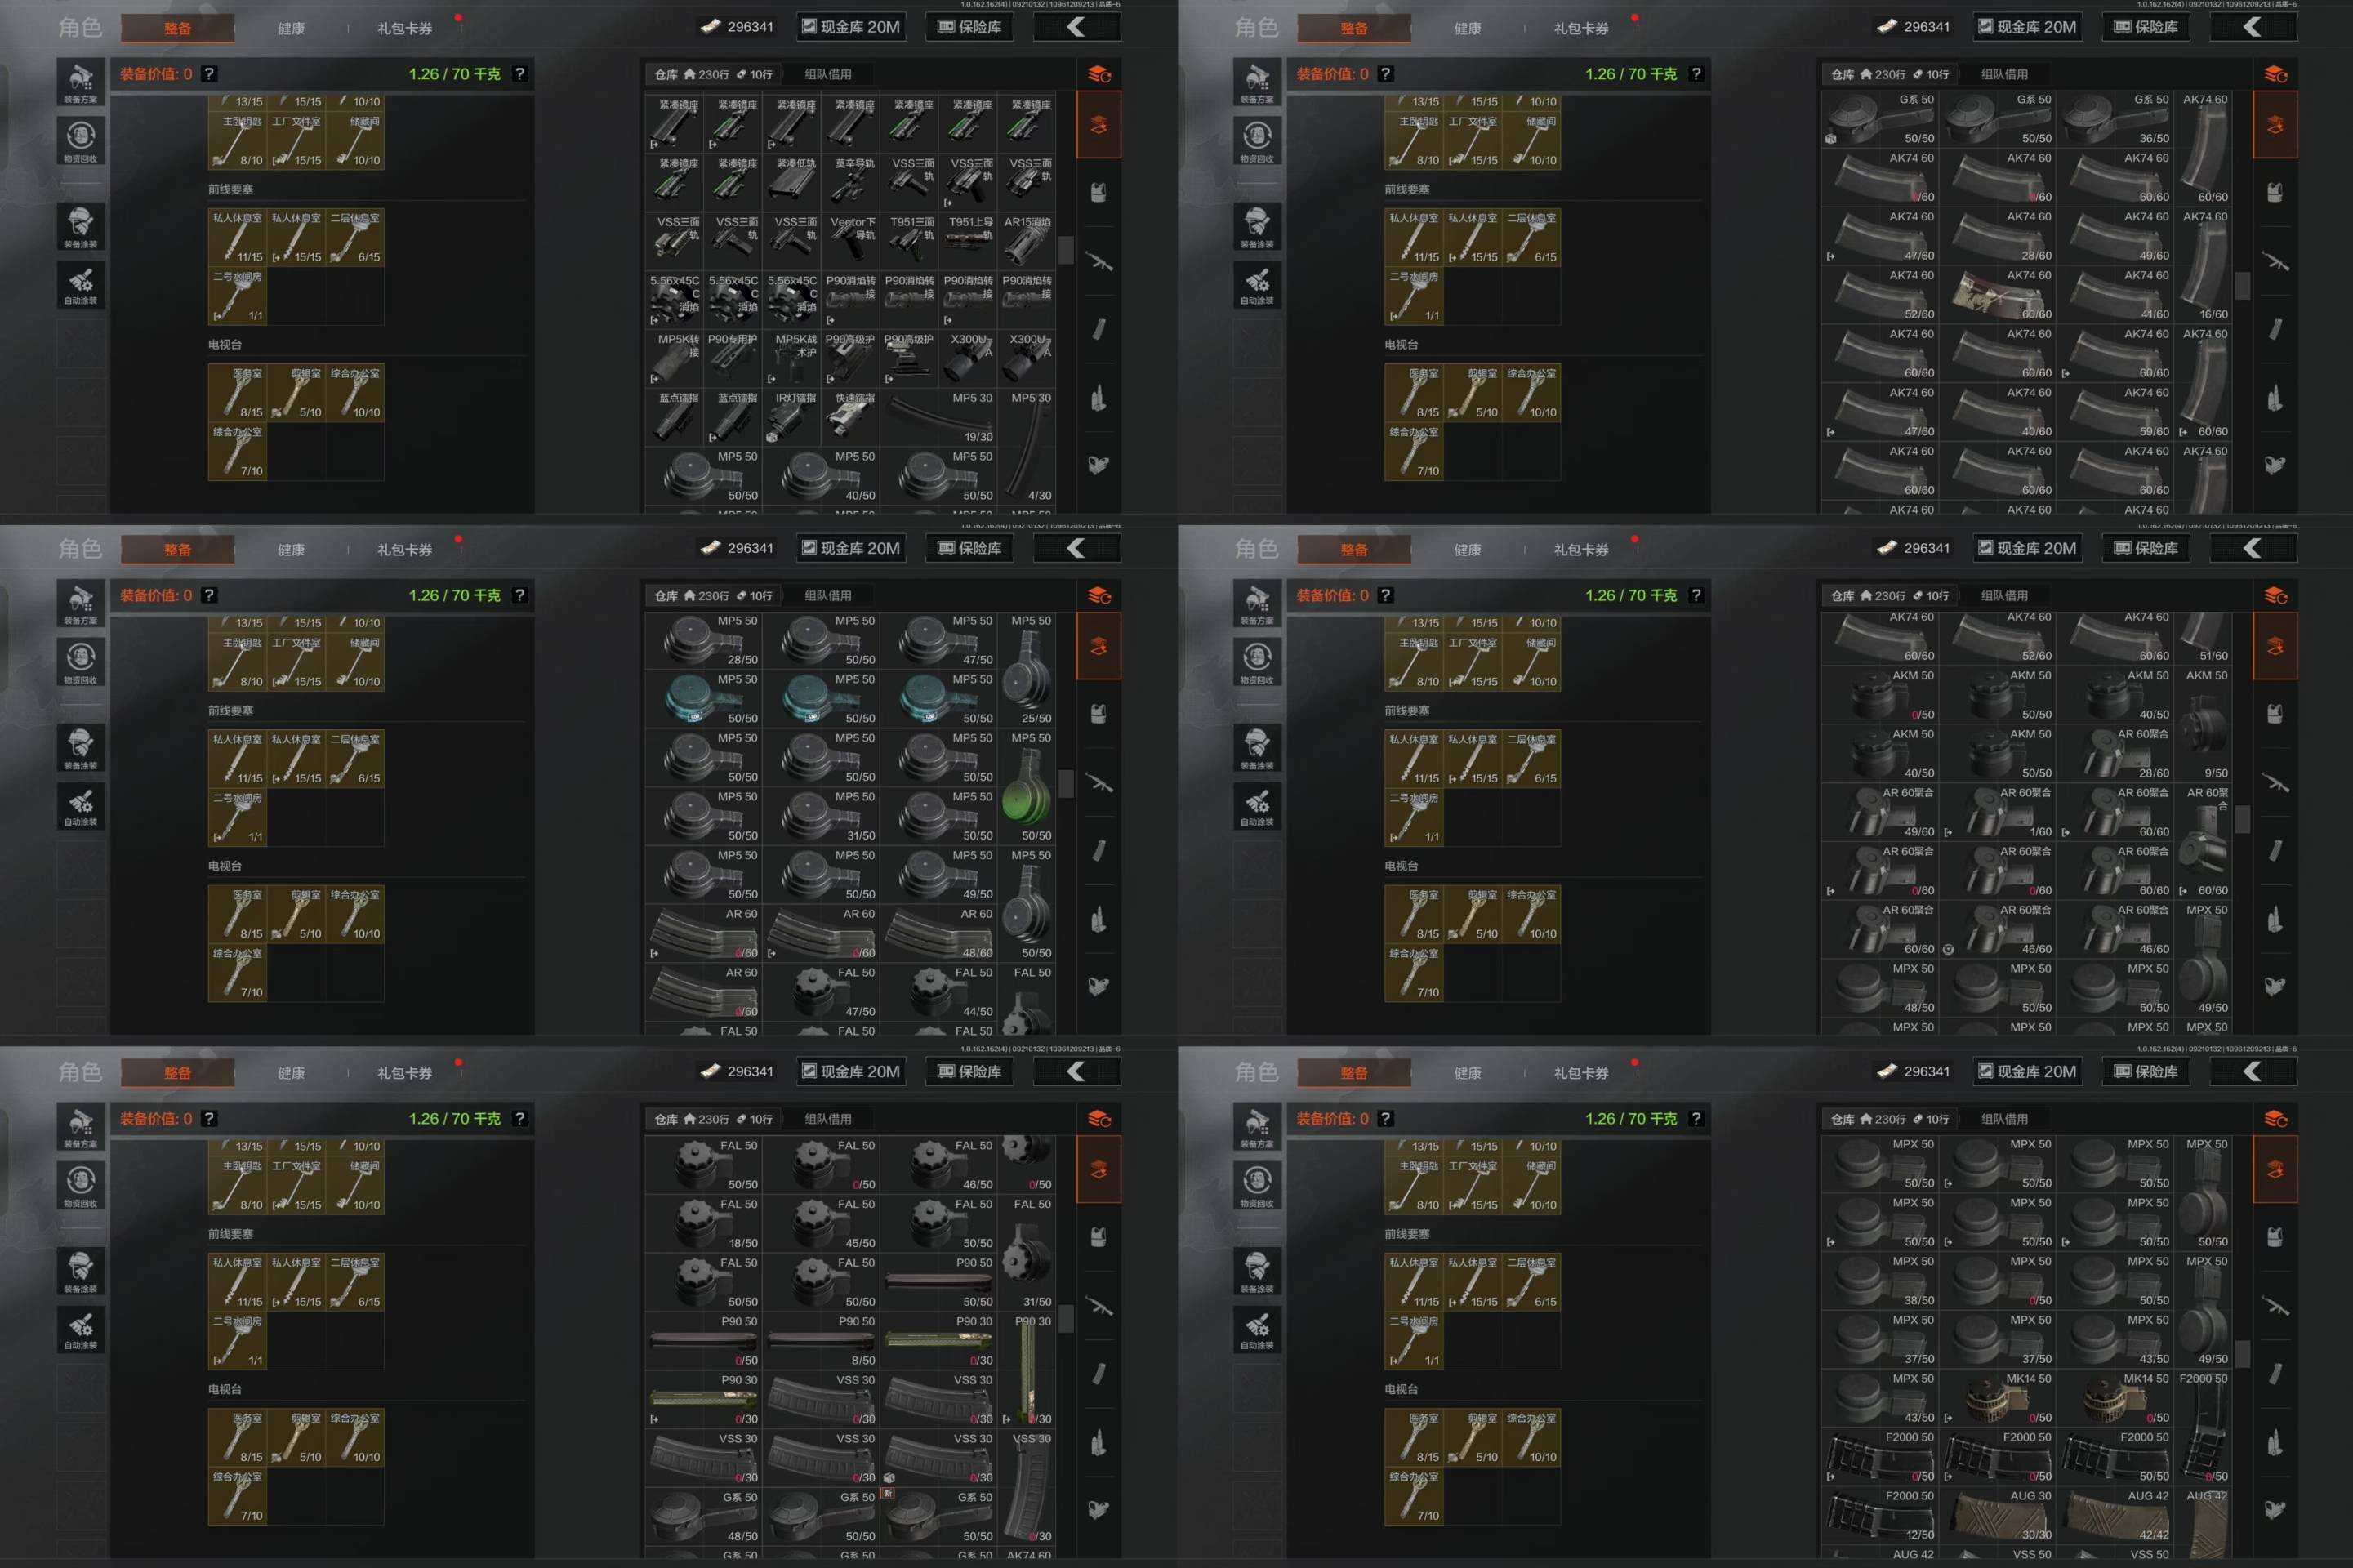Select the MP5 30 magazine with 19/30

point(938,417)
